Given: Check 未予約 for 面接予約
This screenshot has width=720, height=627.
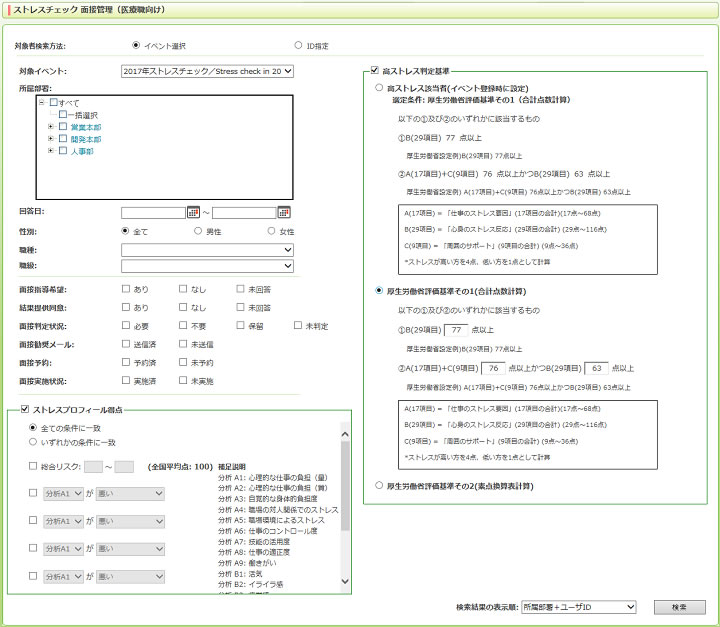Looking at the screenshot, I should 183,362.
